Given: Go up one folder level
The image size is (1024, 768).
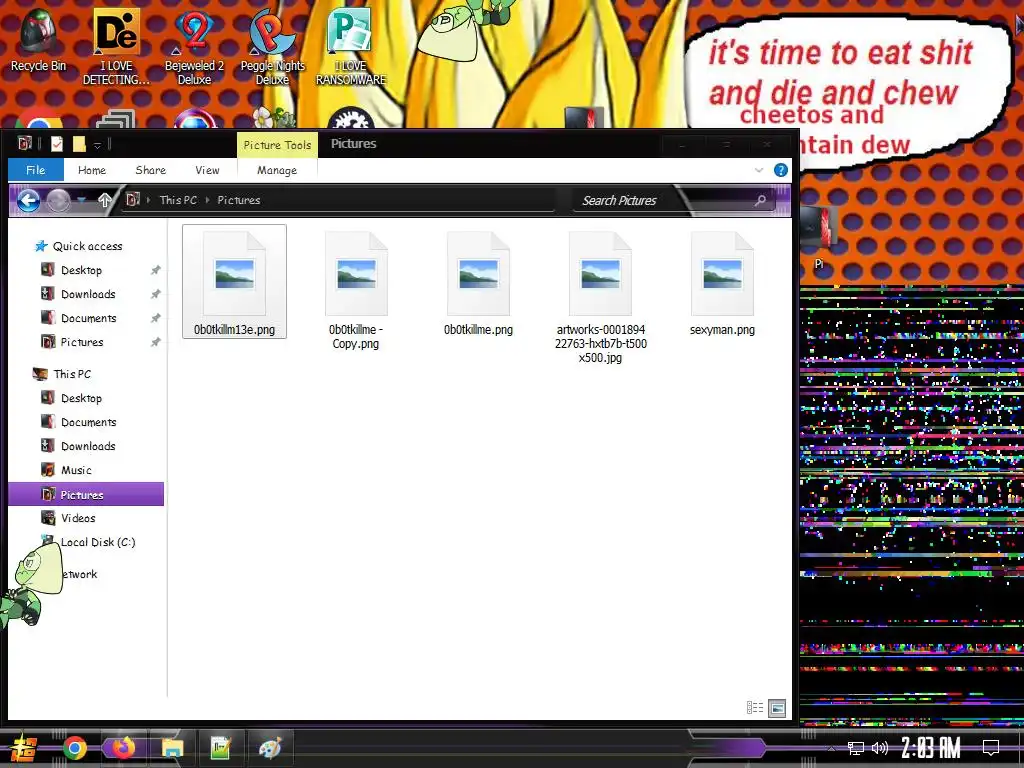Looking at the screenshot, I should (x=104, y=200).
